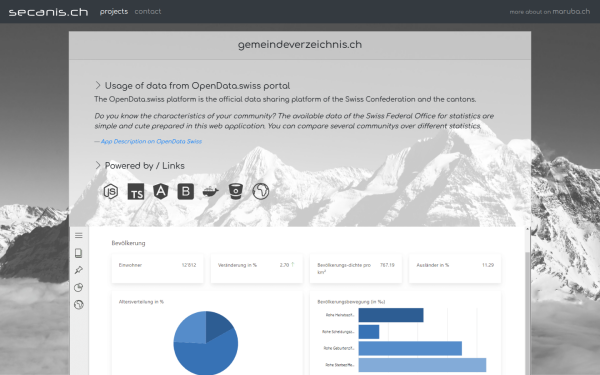Click the book icon in app sidebar

pyautogui.click(x=78, y=253)
